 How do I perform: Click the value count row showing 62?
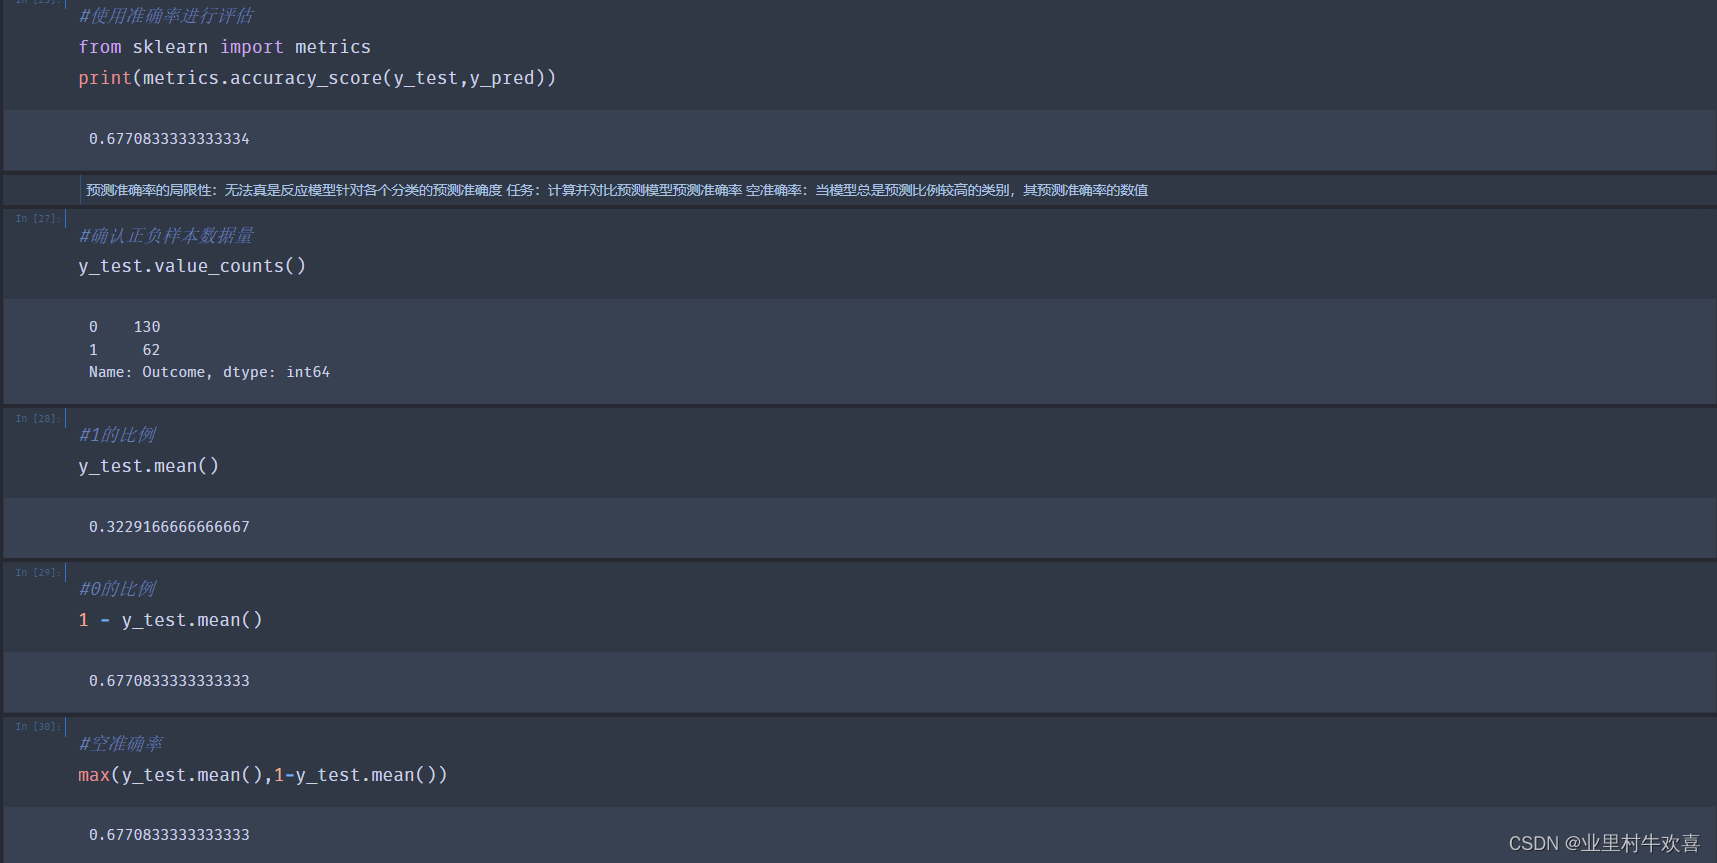pyautogui.click(x=125, y=350)
